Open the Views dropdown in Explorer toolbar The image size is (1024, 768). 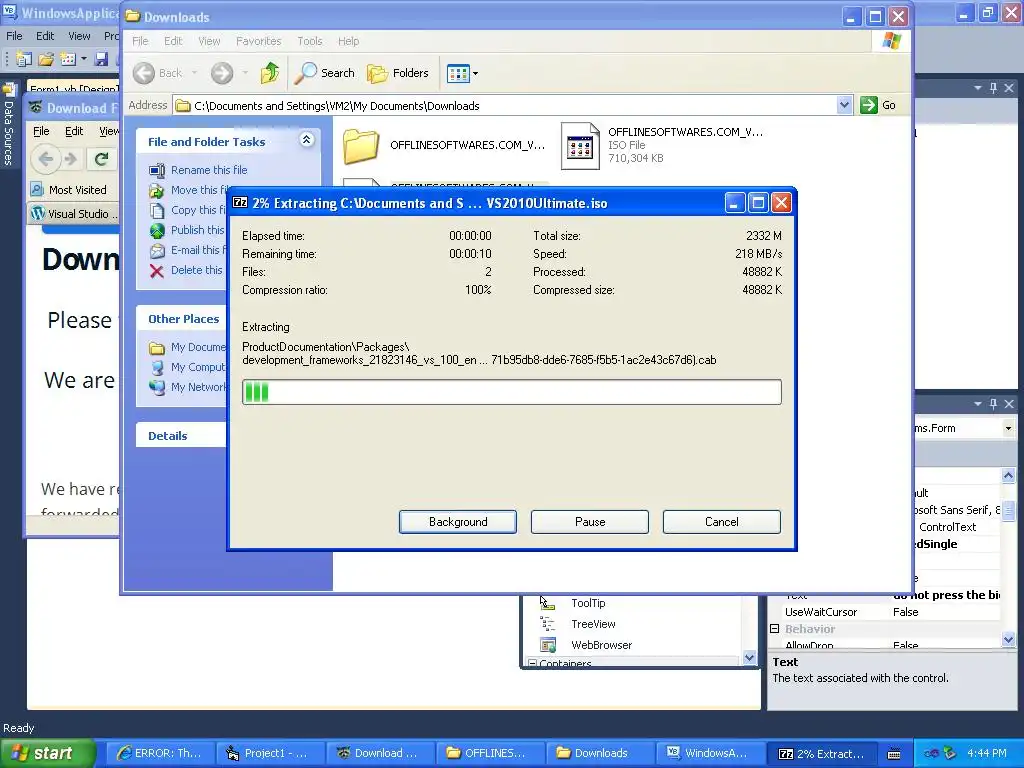click(462, 73)
